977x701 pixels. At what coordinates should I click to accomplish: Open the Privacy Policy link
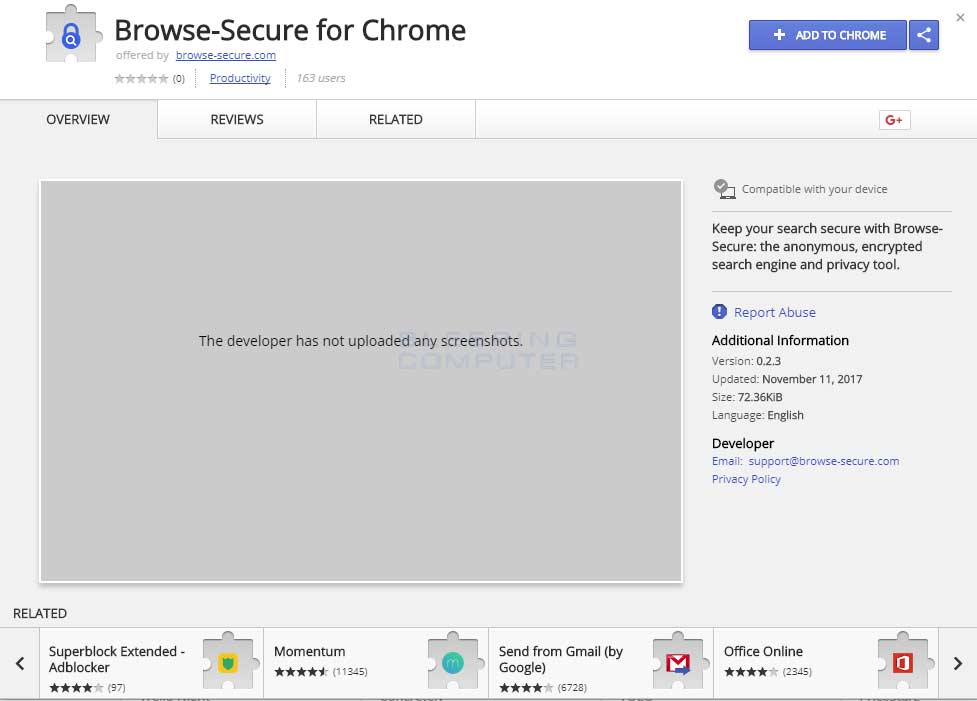tap(746, 479)
